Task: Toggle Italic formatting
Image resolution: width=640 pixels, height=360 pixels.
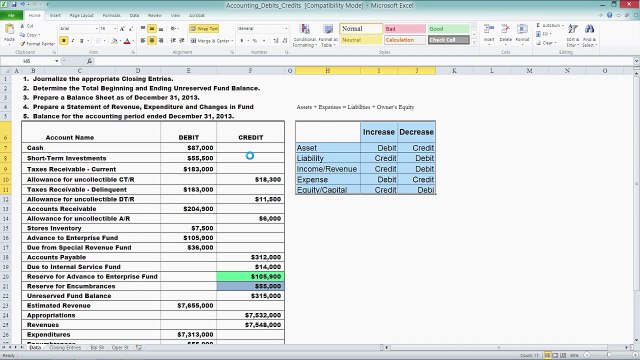Action: tap(73, 41)
